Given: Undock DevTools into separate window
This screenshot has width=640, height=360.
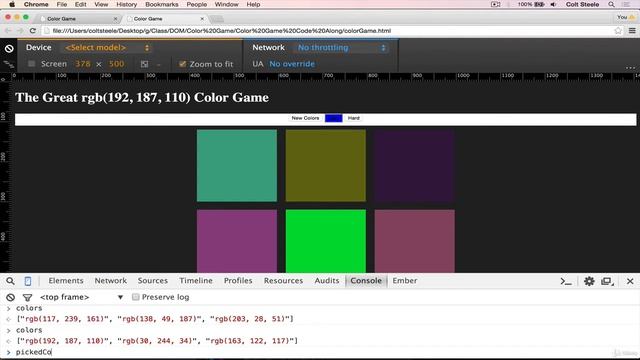Looking at the screenshot, I should pos(607,281).
